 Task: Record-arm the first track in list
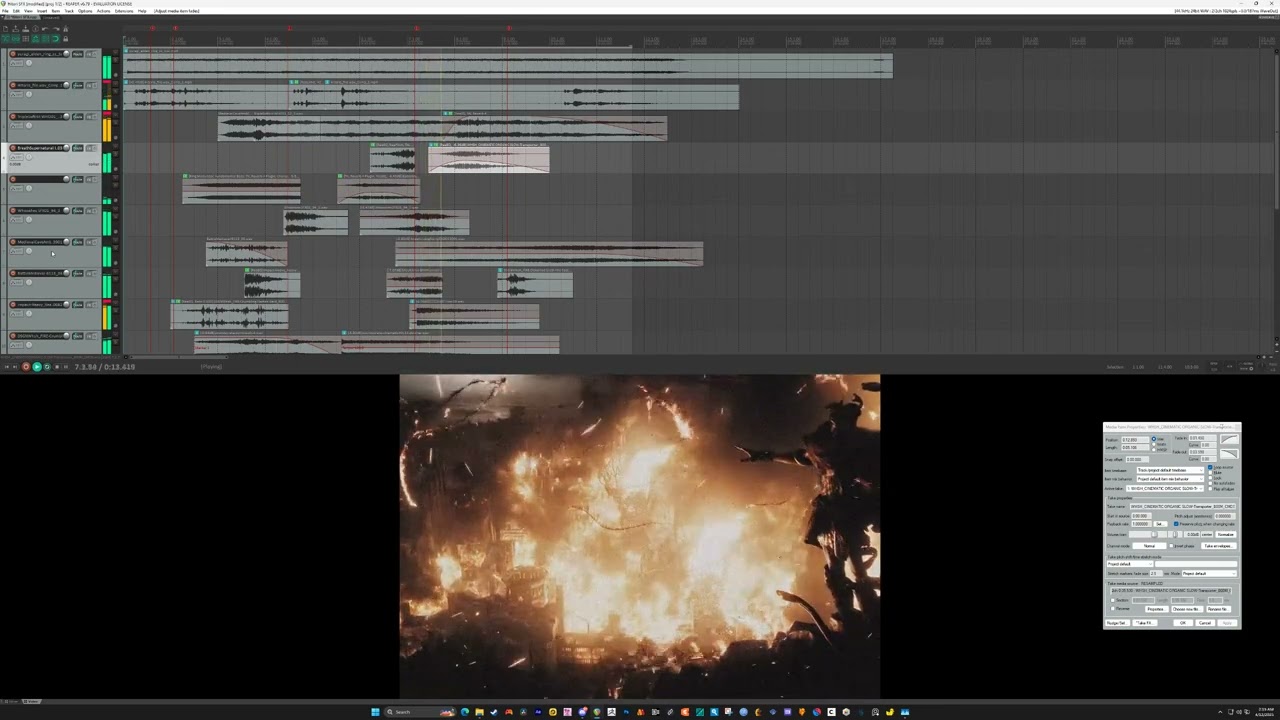point(13,54)
